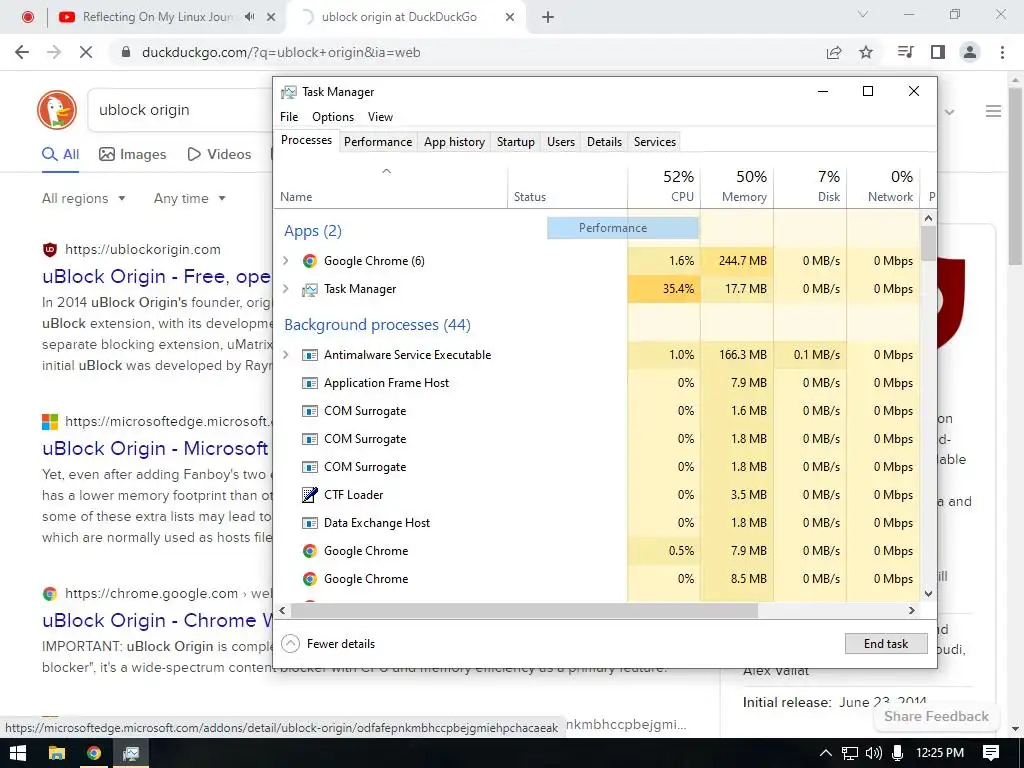The width and height of the screenshot is (1024, 768).
Task: Switch to the Services tab
Action: click(654, 142)
